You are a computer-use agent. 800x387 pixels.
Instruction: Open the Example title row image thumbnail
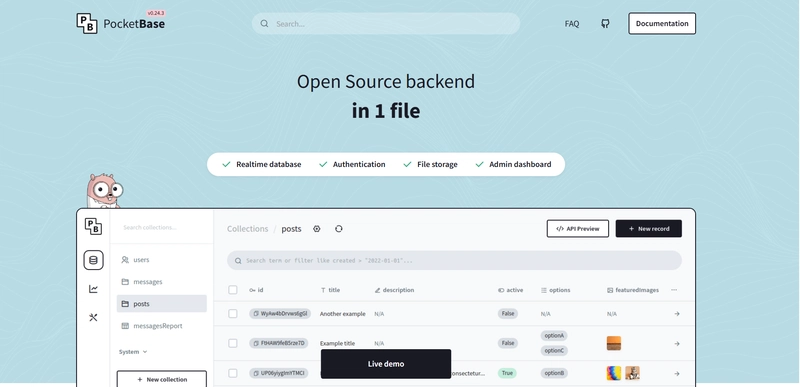click(x=614, y=343)
